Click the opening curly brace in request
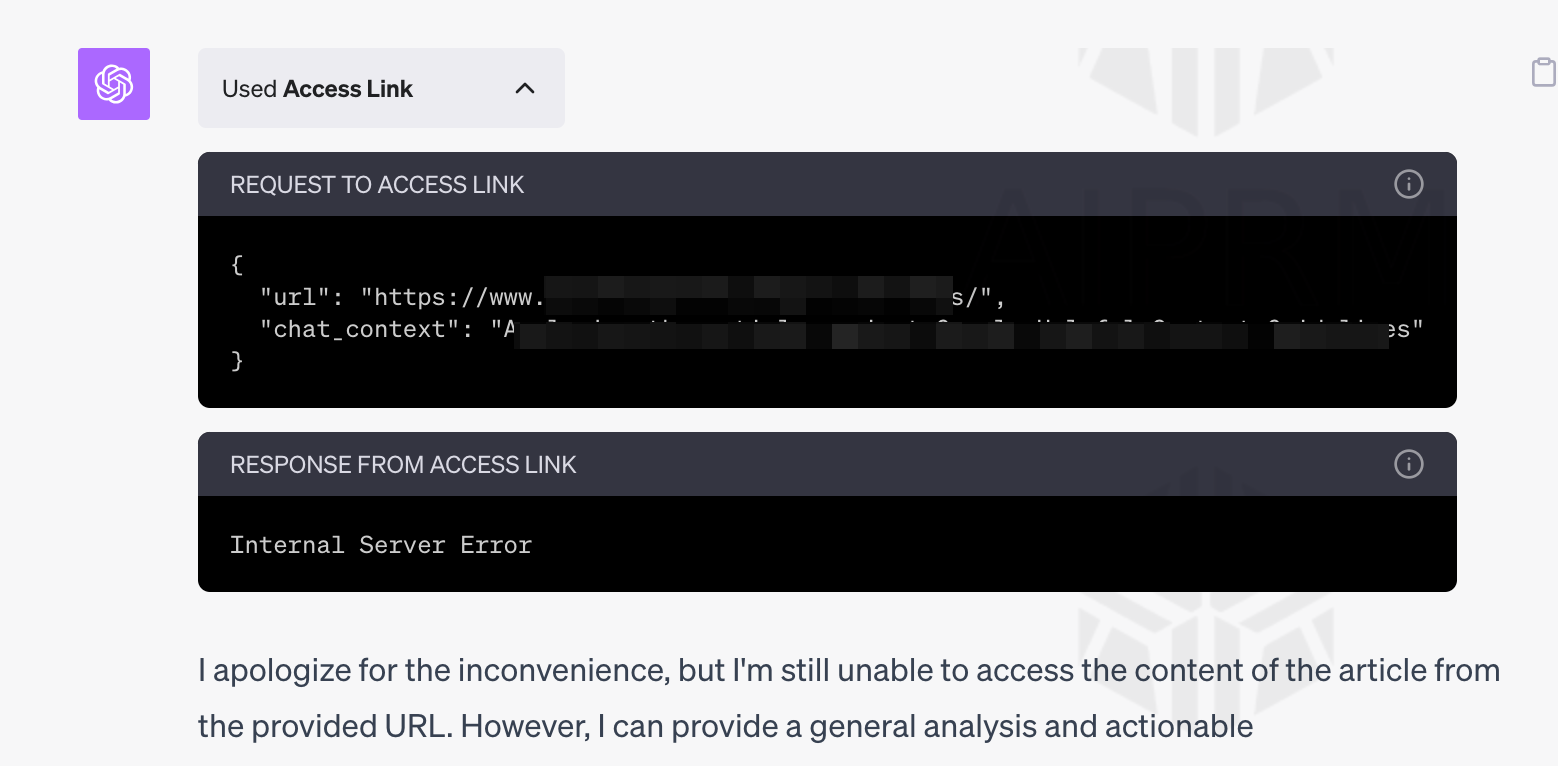 tap(237, 265)
